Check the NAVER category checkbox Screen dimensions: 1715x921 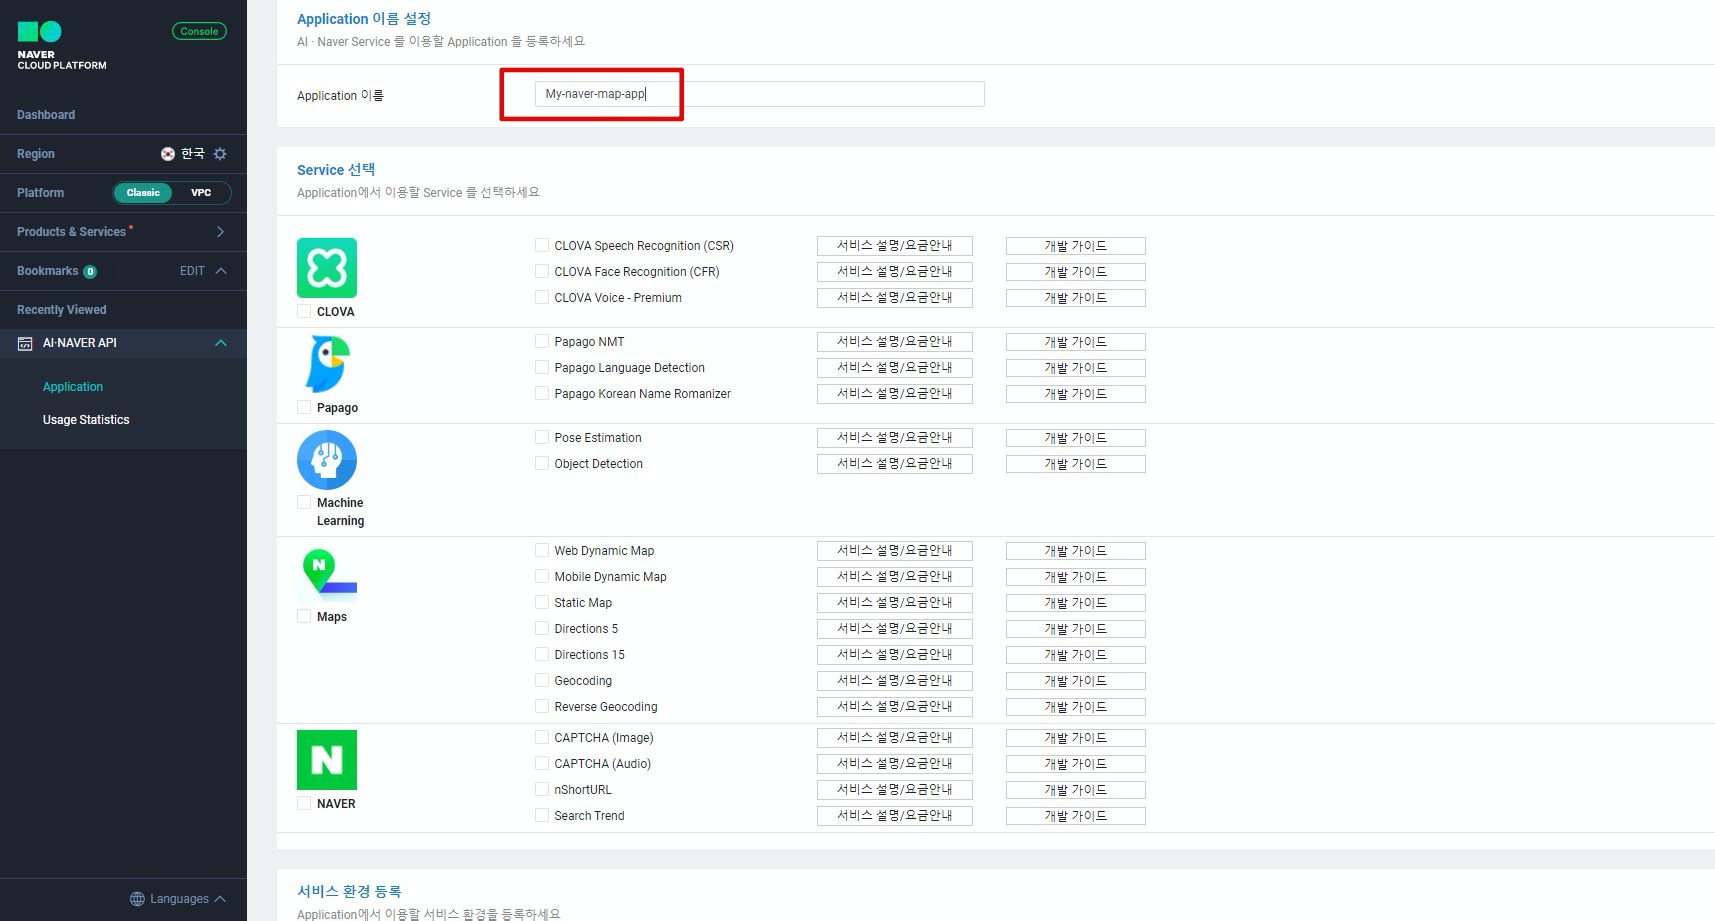(304, 804)
